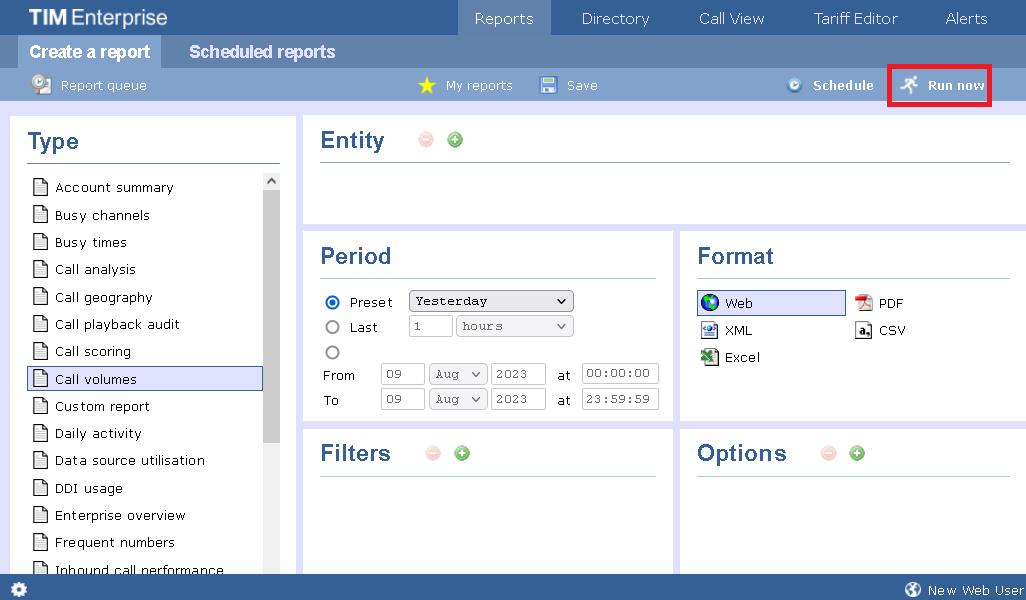Click the Run now running-man icon
1026x600 pixels.
(x=908, y=85)
